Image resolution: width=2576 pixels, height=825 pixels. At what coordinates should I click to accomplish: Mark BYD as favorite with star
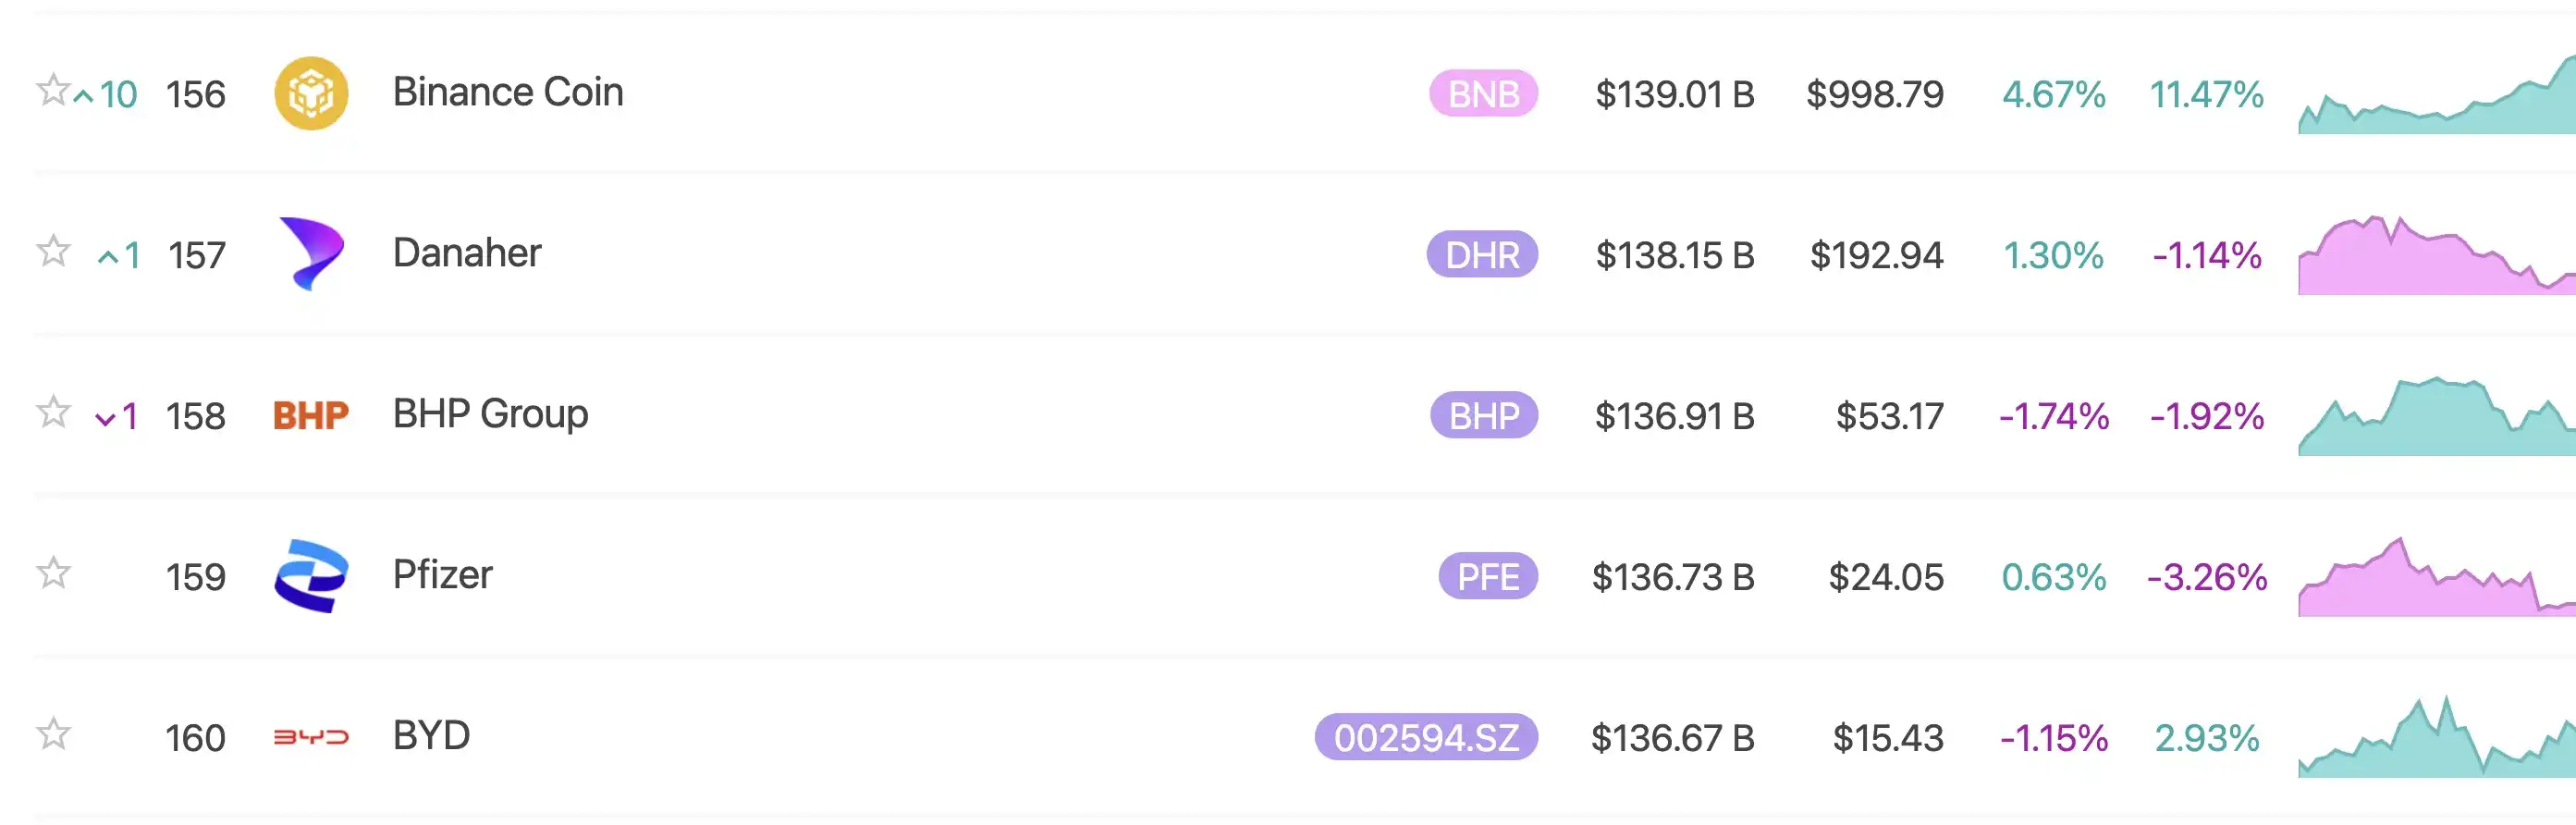coord(53,734)
